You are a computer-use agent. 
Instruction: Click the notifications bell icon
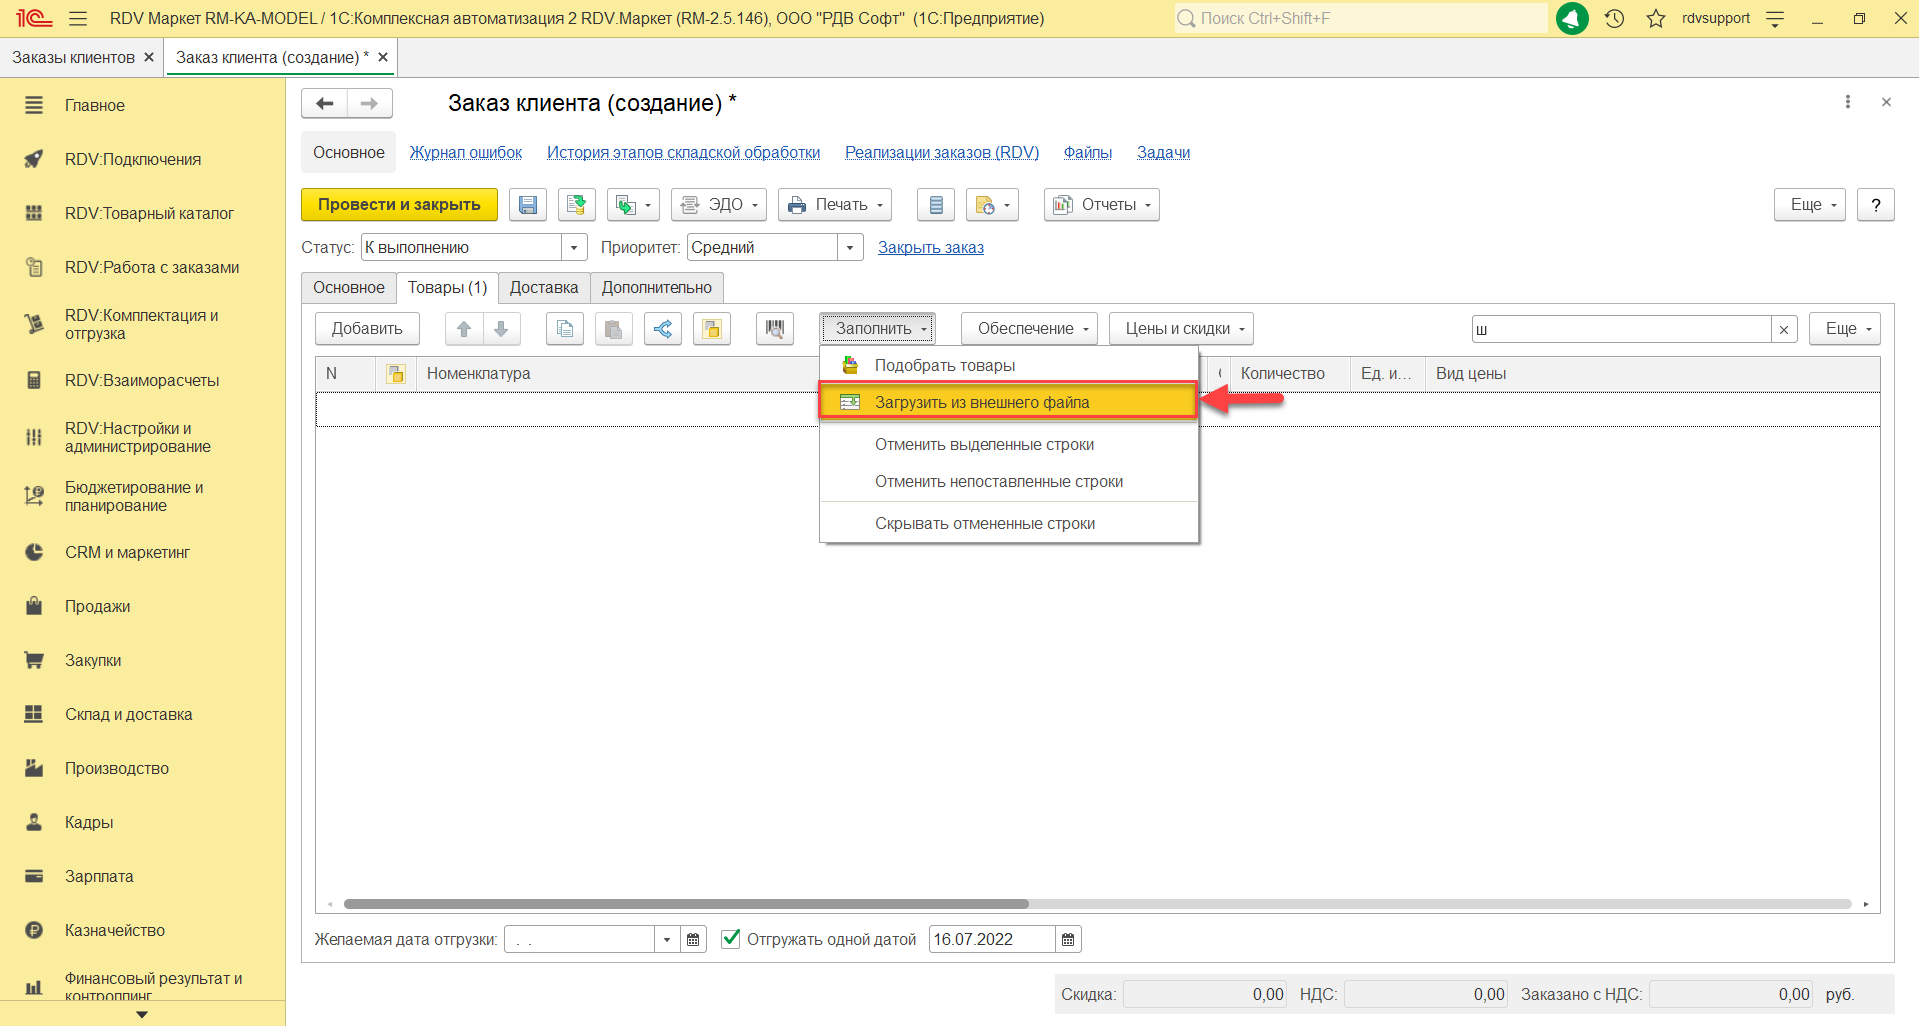click(1572, 18)
